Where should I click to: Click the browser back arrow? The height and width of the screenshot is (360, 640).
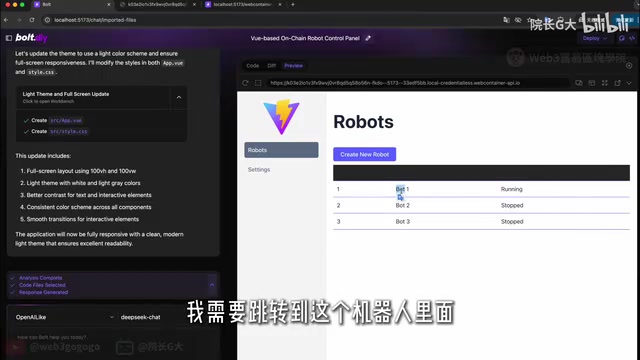point(6,20)
